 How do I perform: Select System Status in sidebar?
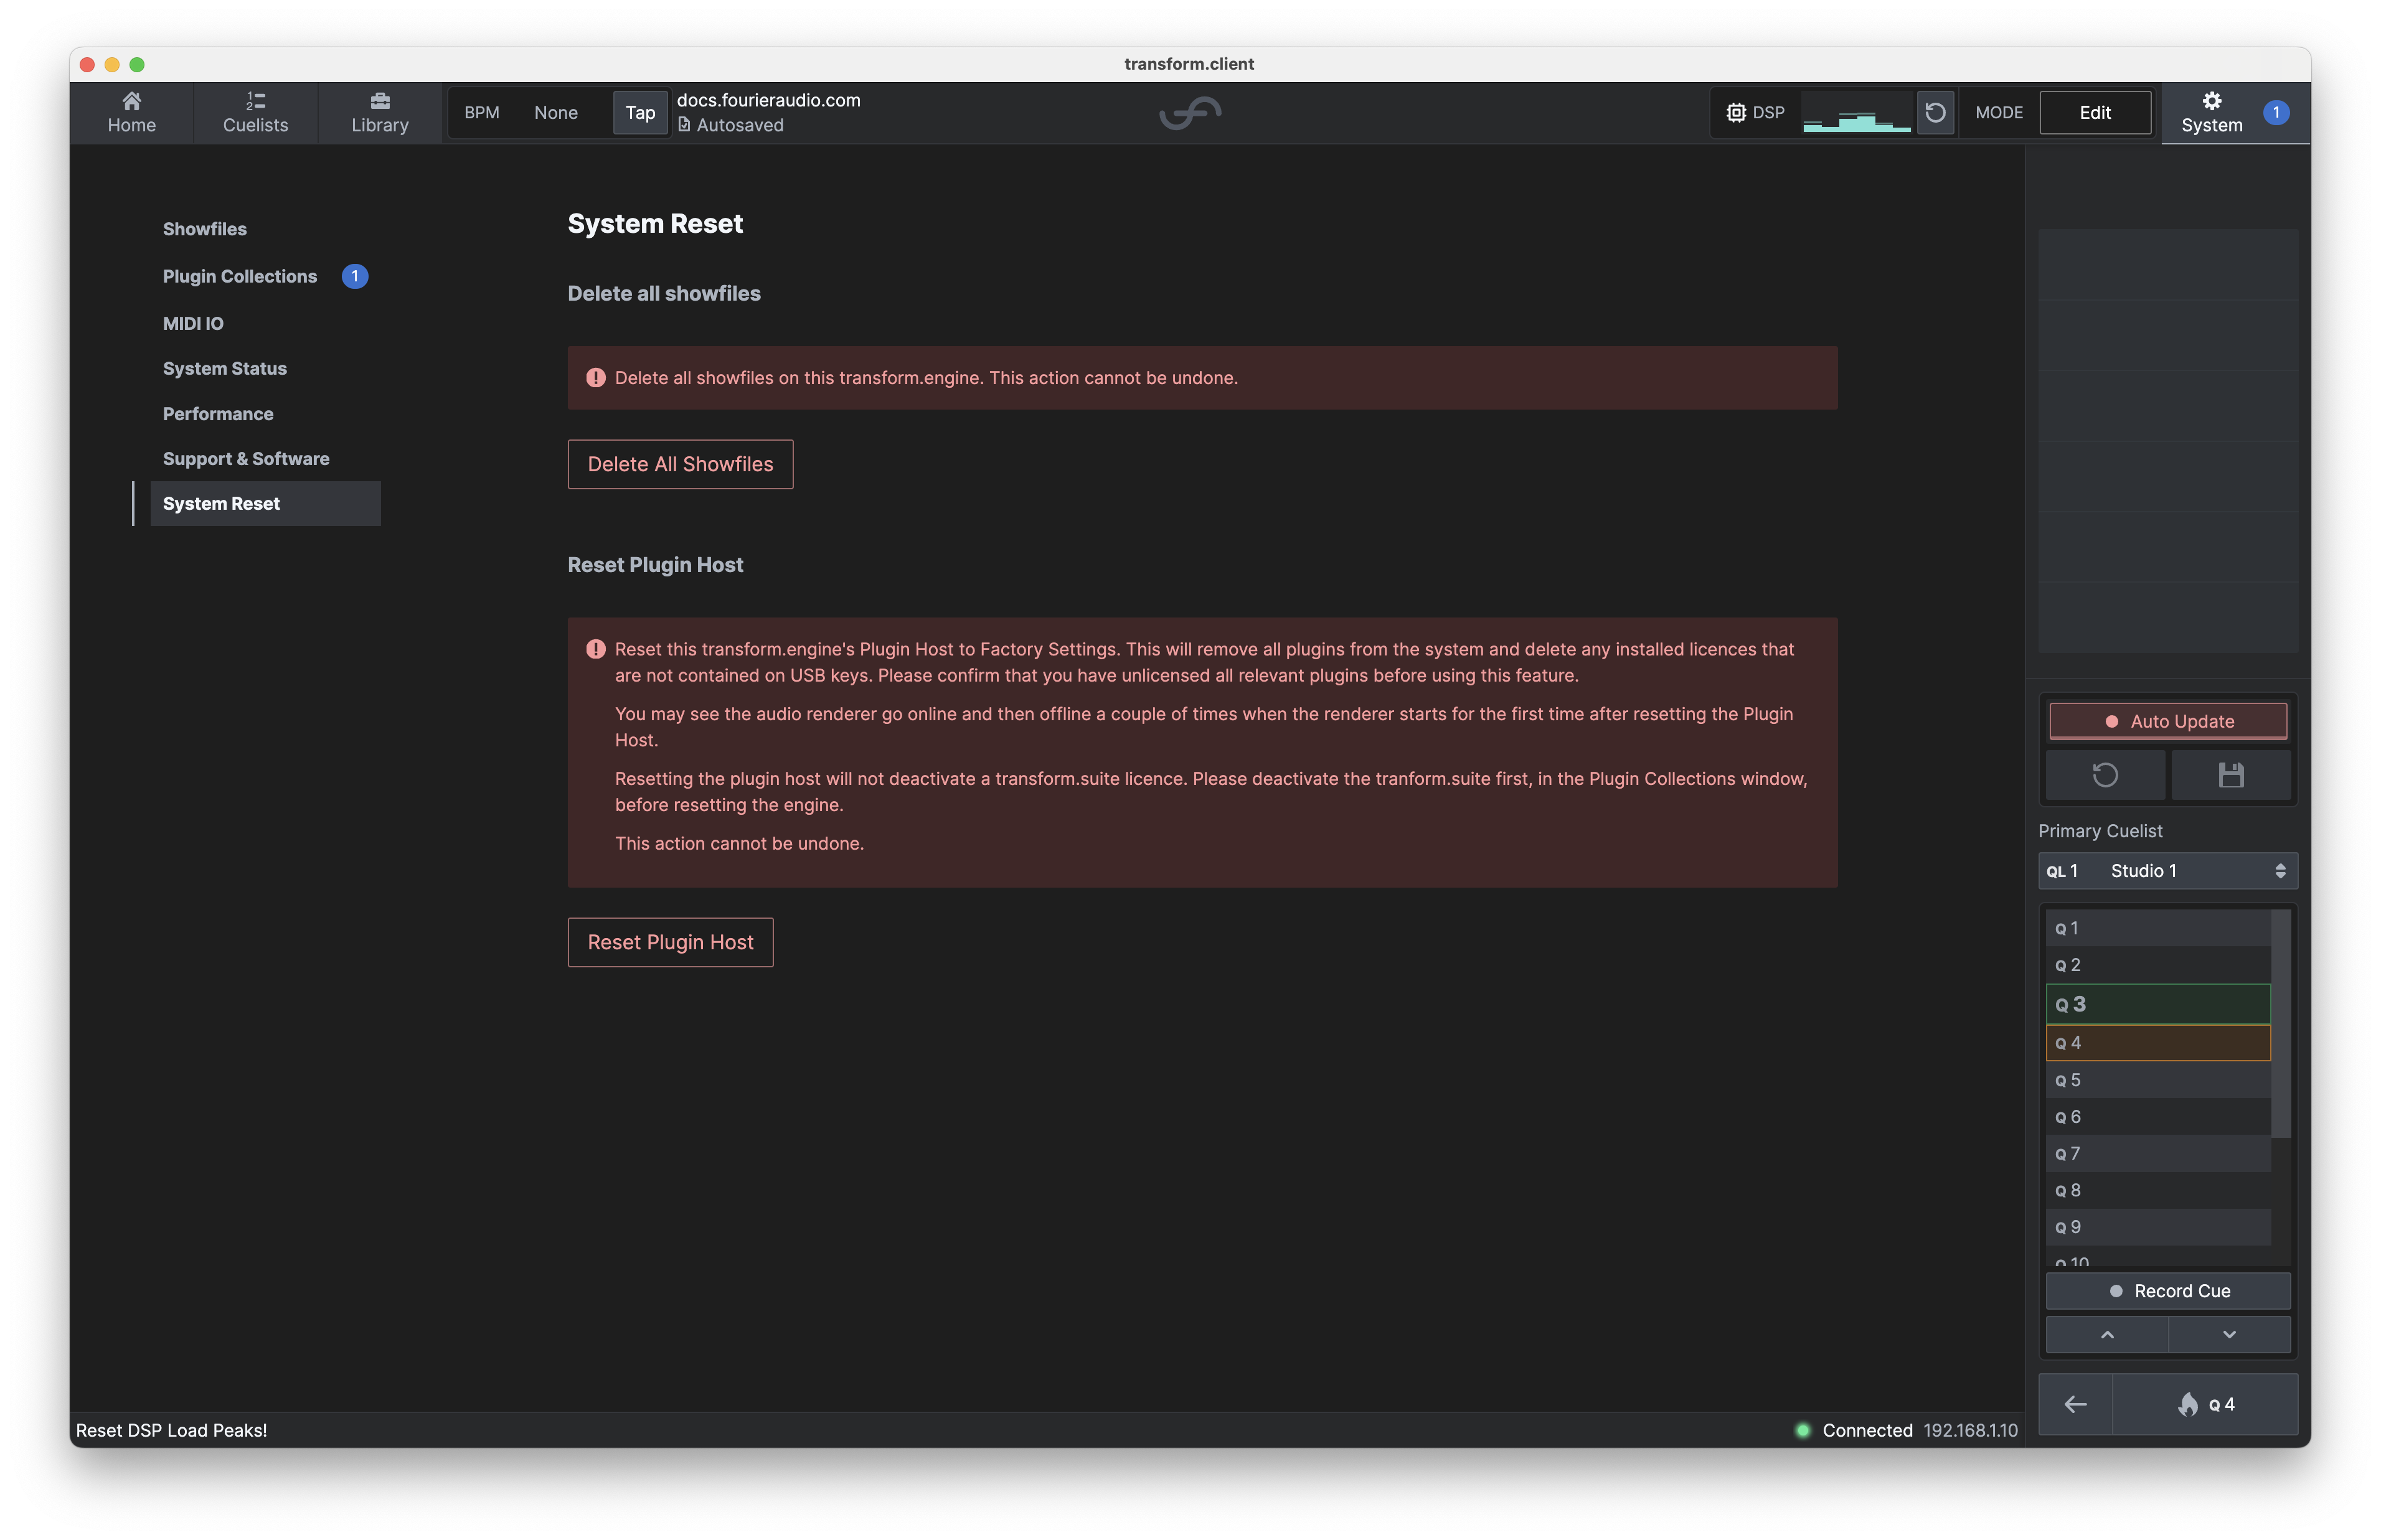224,368
